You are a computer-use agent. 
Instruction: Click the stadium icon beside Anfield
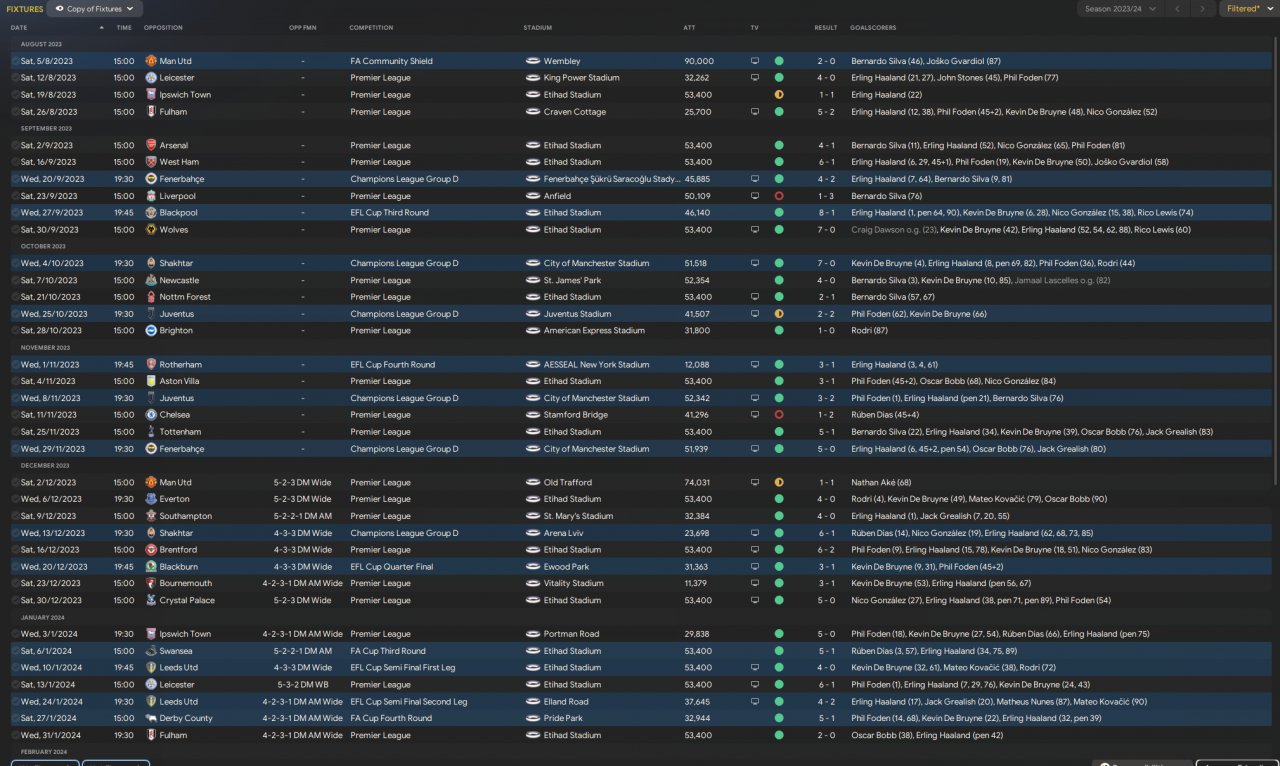[533, 196]
